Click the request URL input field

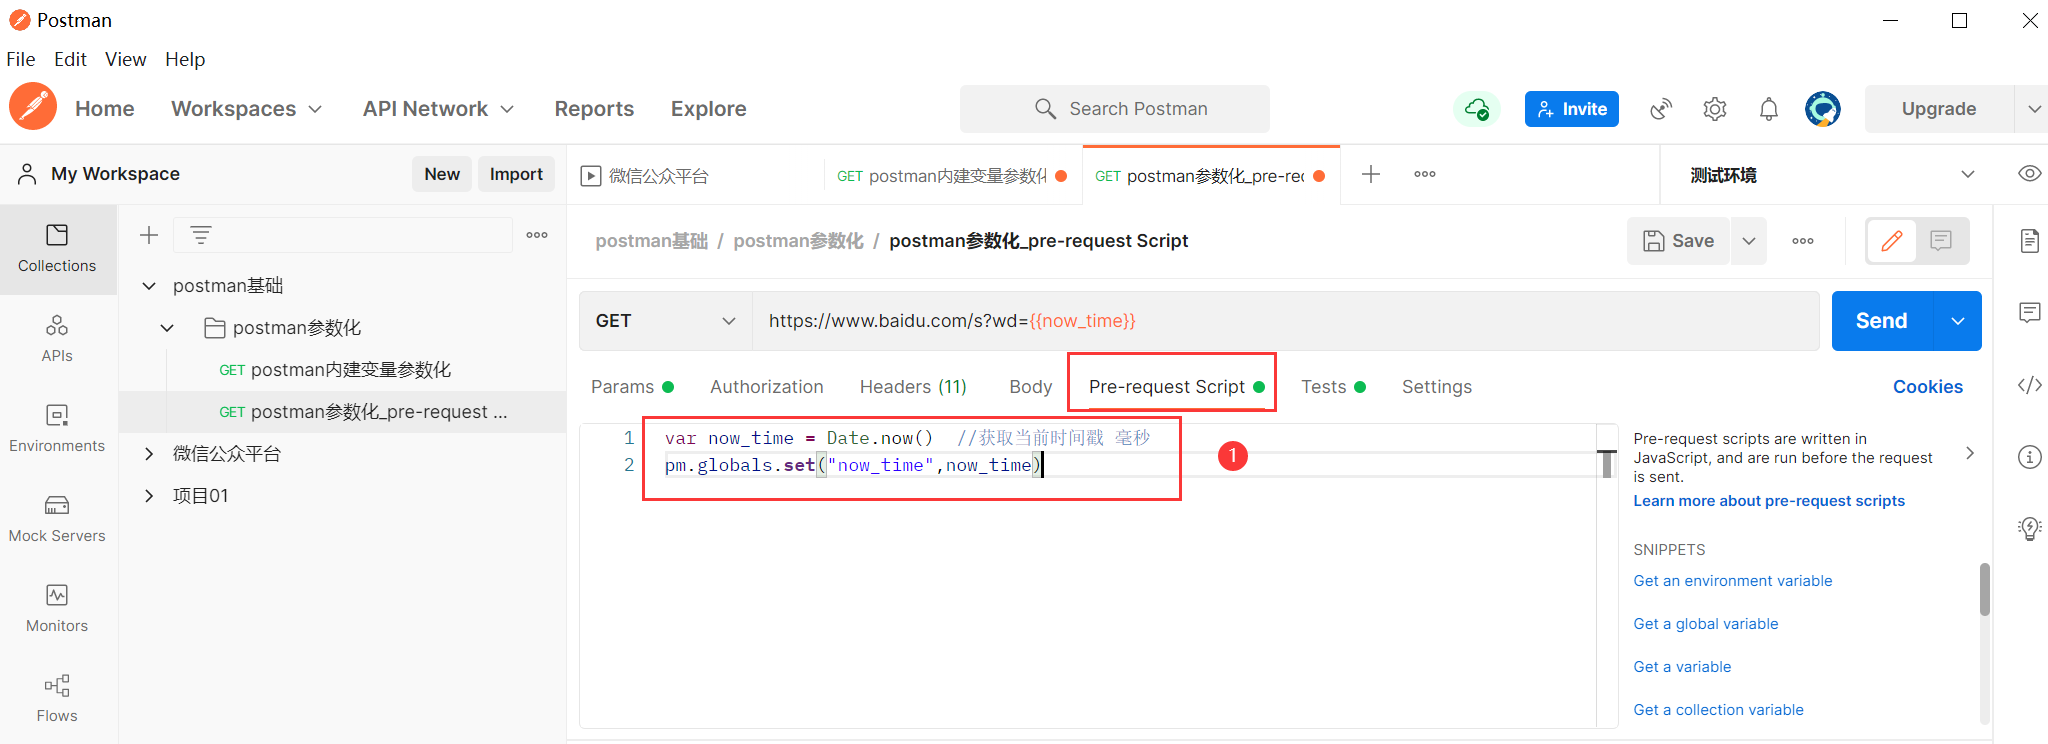pyautogui.click(x=1285, y=321)
